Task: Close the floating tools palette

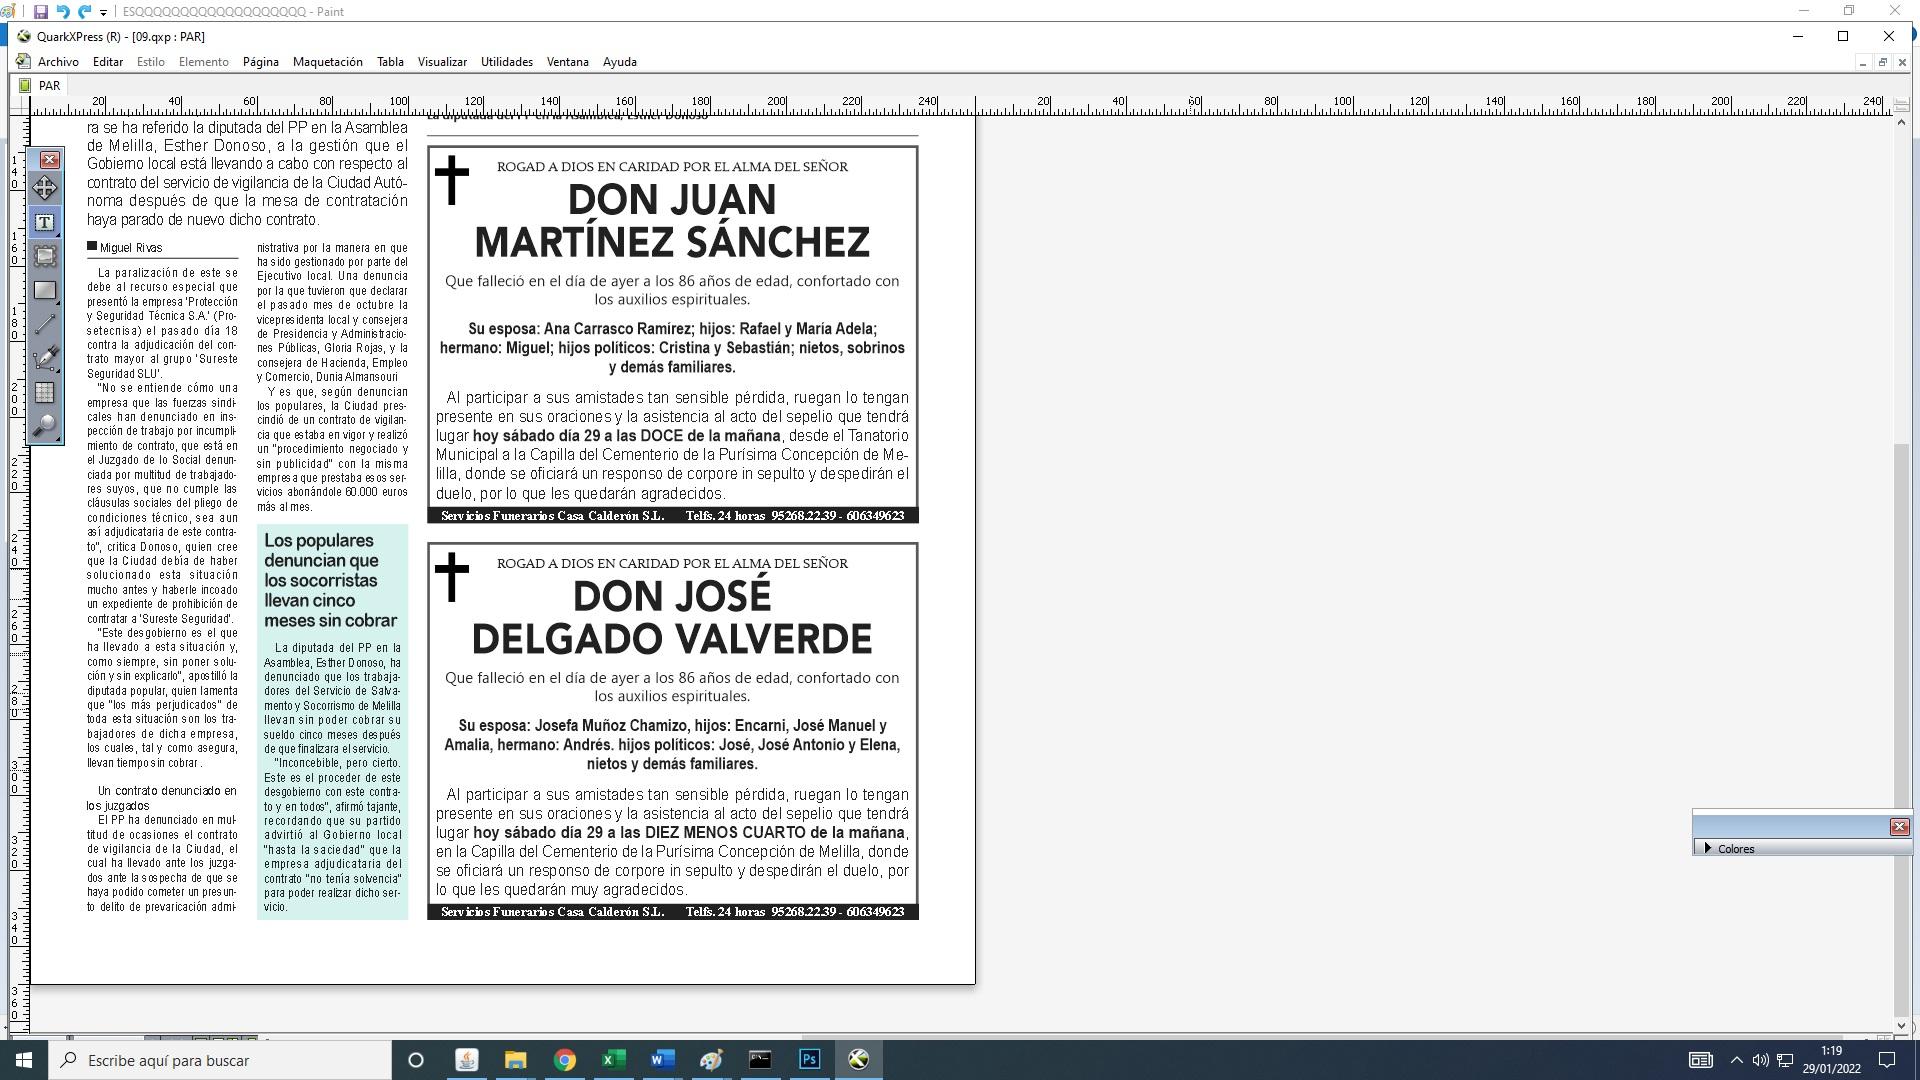Action: [x=49, y=160]
